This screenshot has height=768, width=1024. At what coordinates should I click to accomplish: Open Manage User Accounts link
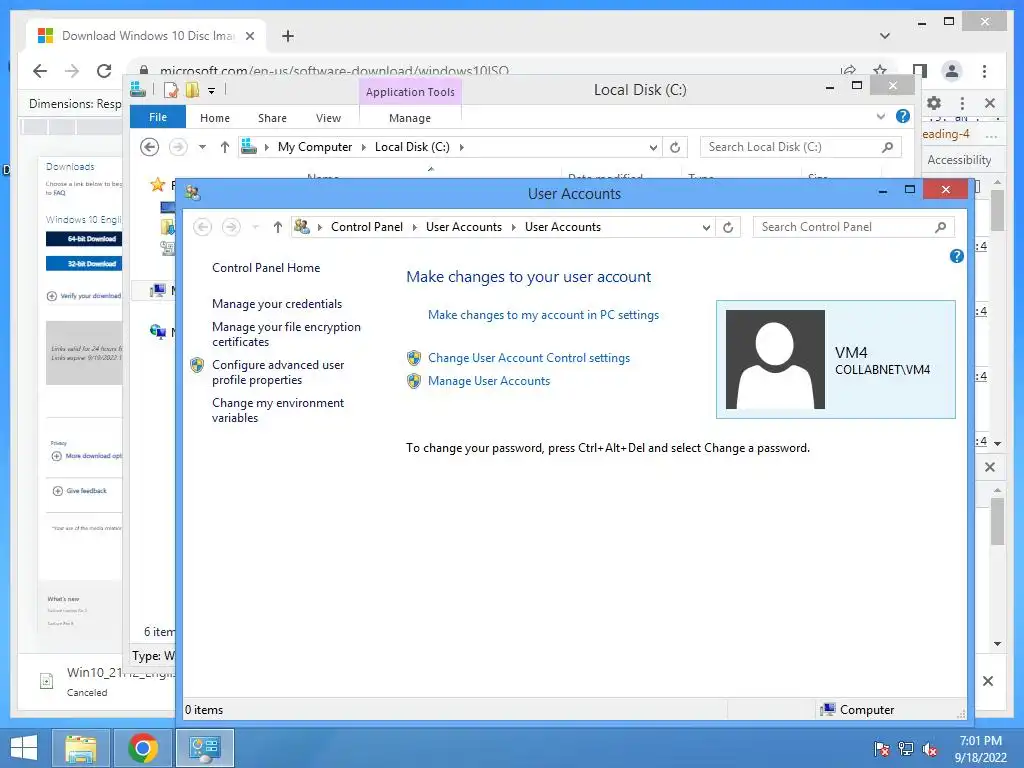point(488,381)
